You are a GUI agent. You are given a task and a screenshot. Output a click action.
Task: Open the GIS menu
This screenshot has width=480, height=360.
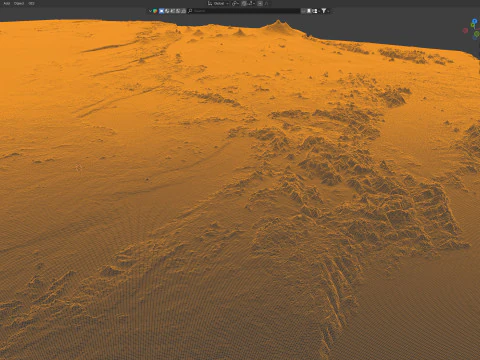click(31, 3)
